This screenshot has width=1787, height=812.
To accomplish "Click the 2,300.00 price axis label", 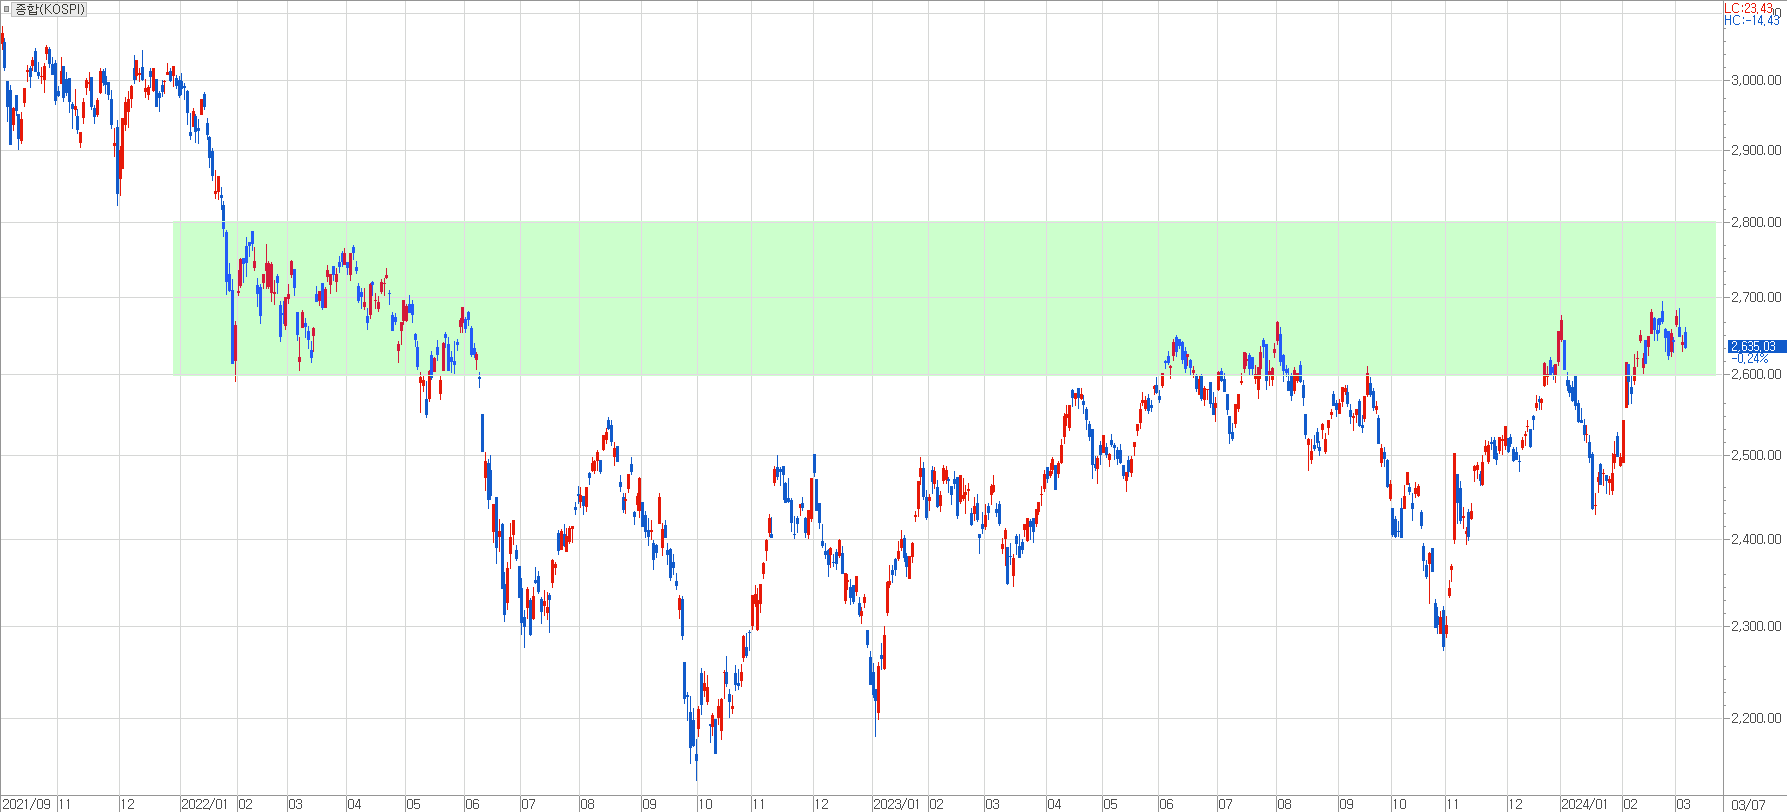I will click(x=1755, y=626).
